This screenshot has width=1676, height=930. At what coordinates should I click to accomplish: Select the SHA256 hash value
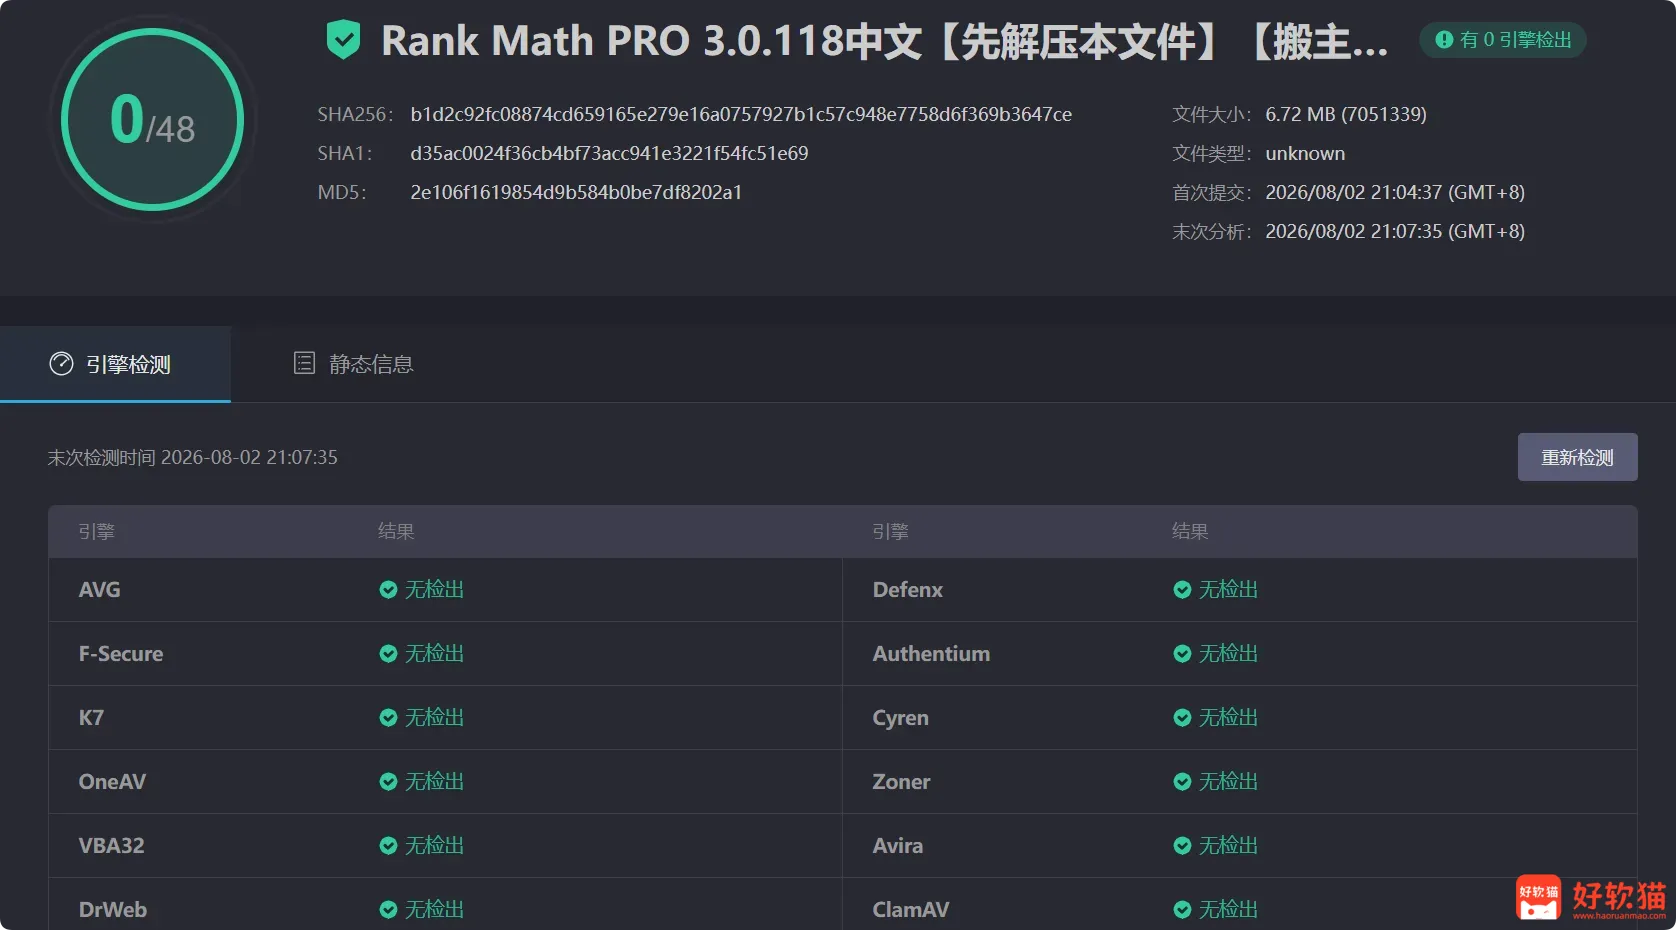click(x=741, y=114)
